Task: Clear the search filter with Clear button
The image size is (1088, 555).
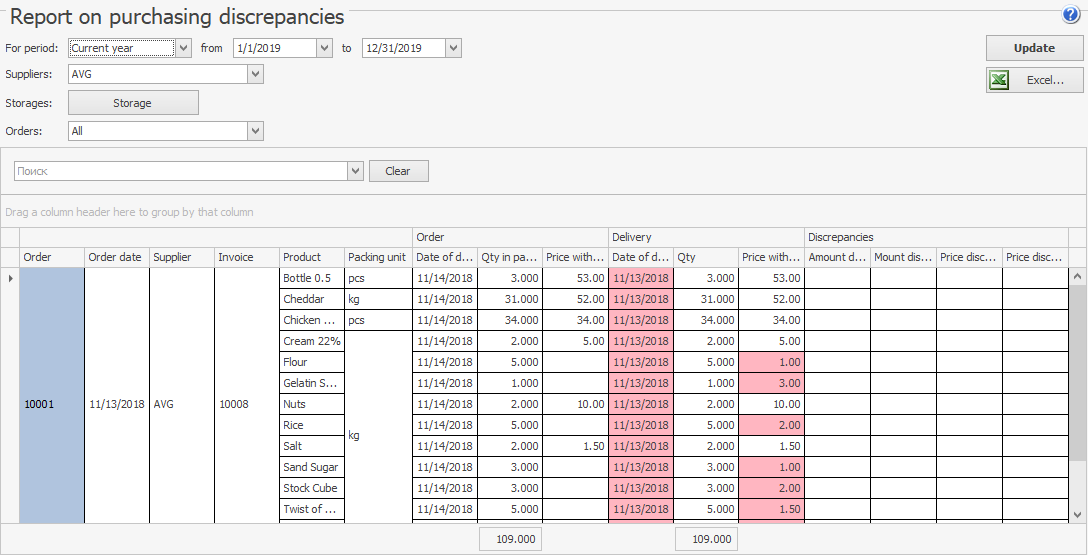Action: [x=398, y=171]
